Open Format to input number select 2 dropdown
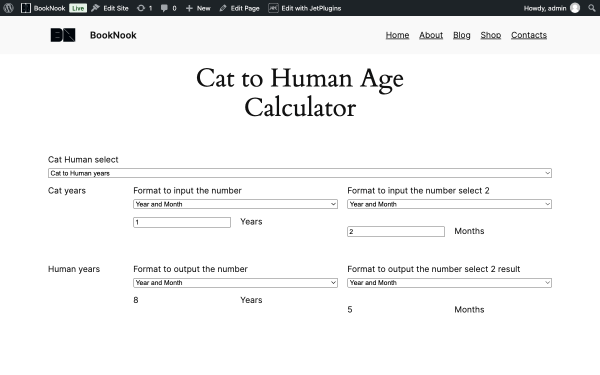The image size is (600, 375). 449,204
